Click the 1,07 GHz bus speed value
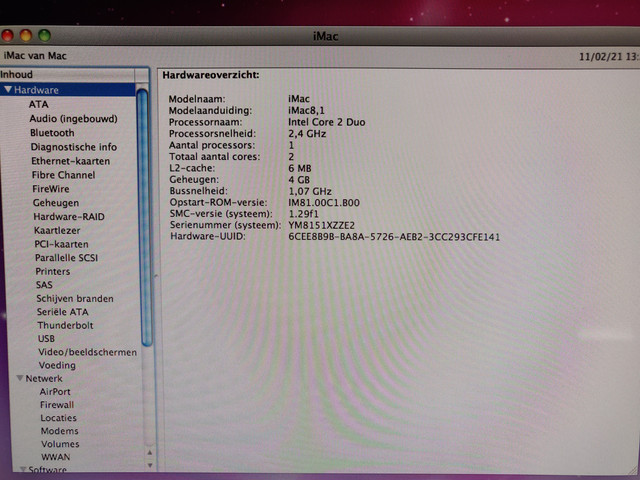The height and width of the screenshot is (480, 640). 310,191
